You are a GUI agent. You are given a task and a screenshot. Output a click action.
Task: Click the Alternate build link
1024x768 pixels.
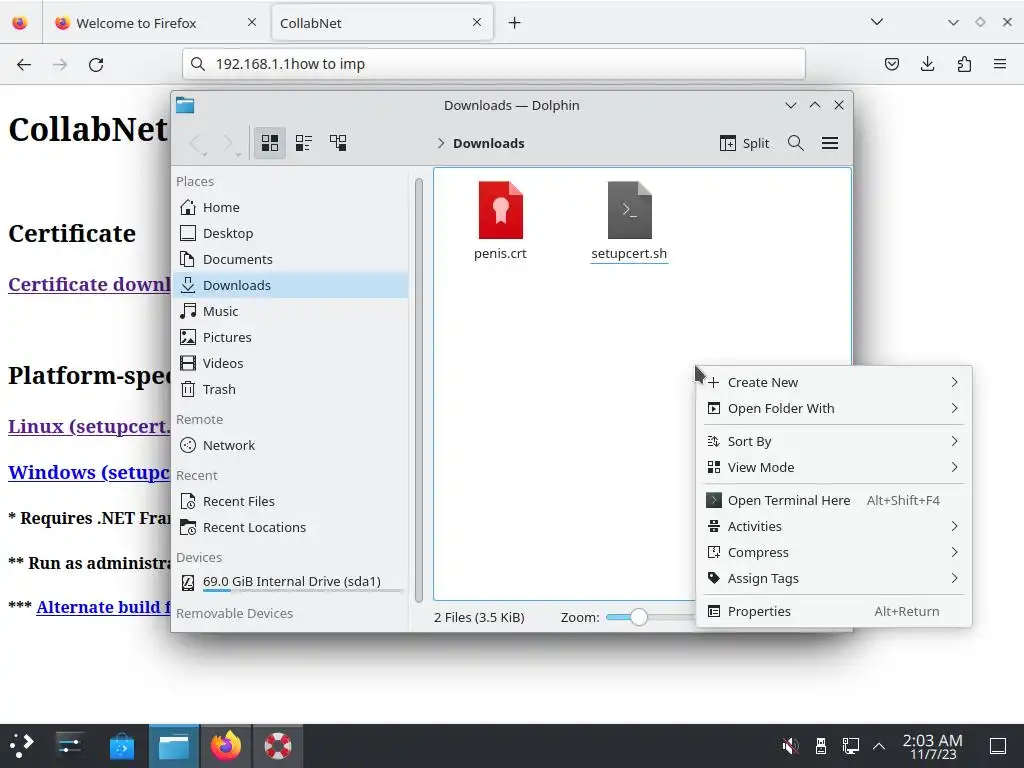[x=103, y=607]
